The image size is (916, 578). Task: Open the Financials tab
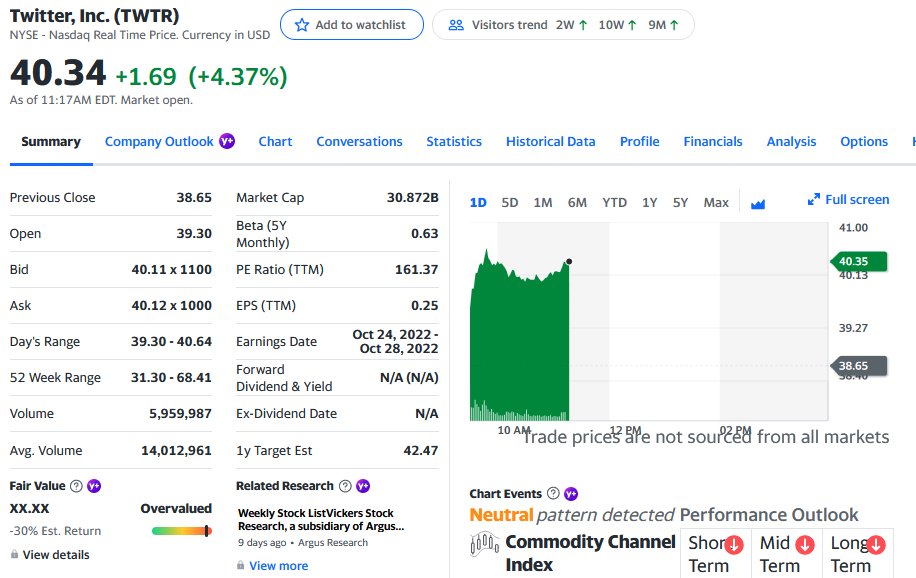pos(713,141)
